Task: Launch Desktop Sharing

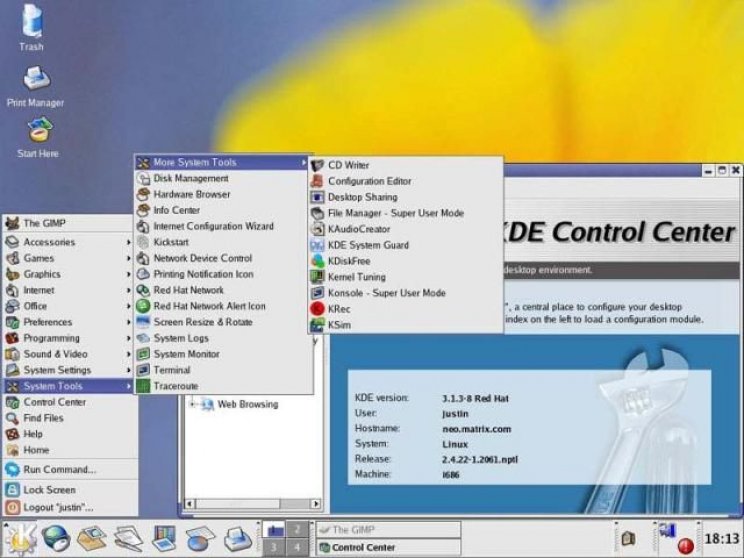Action: (406, 197)
